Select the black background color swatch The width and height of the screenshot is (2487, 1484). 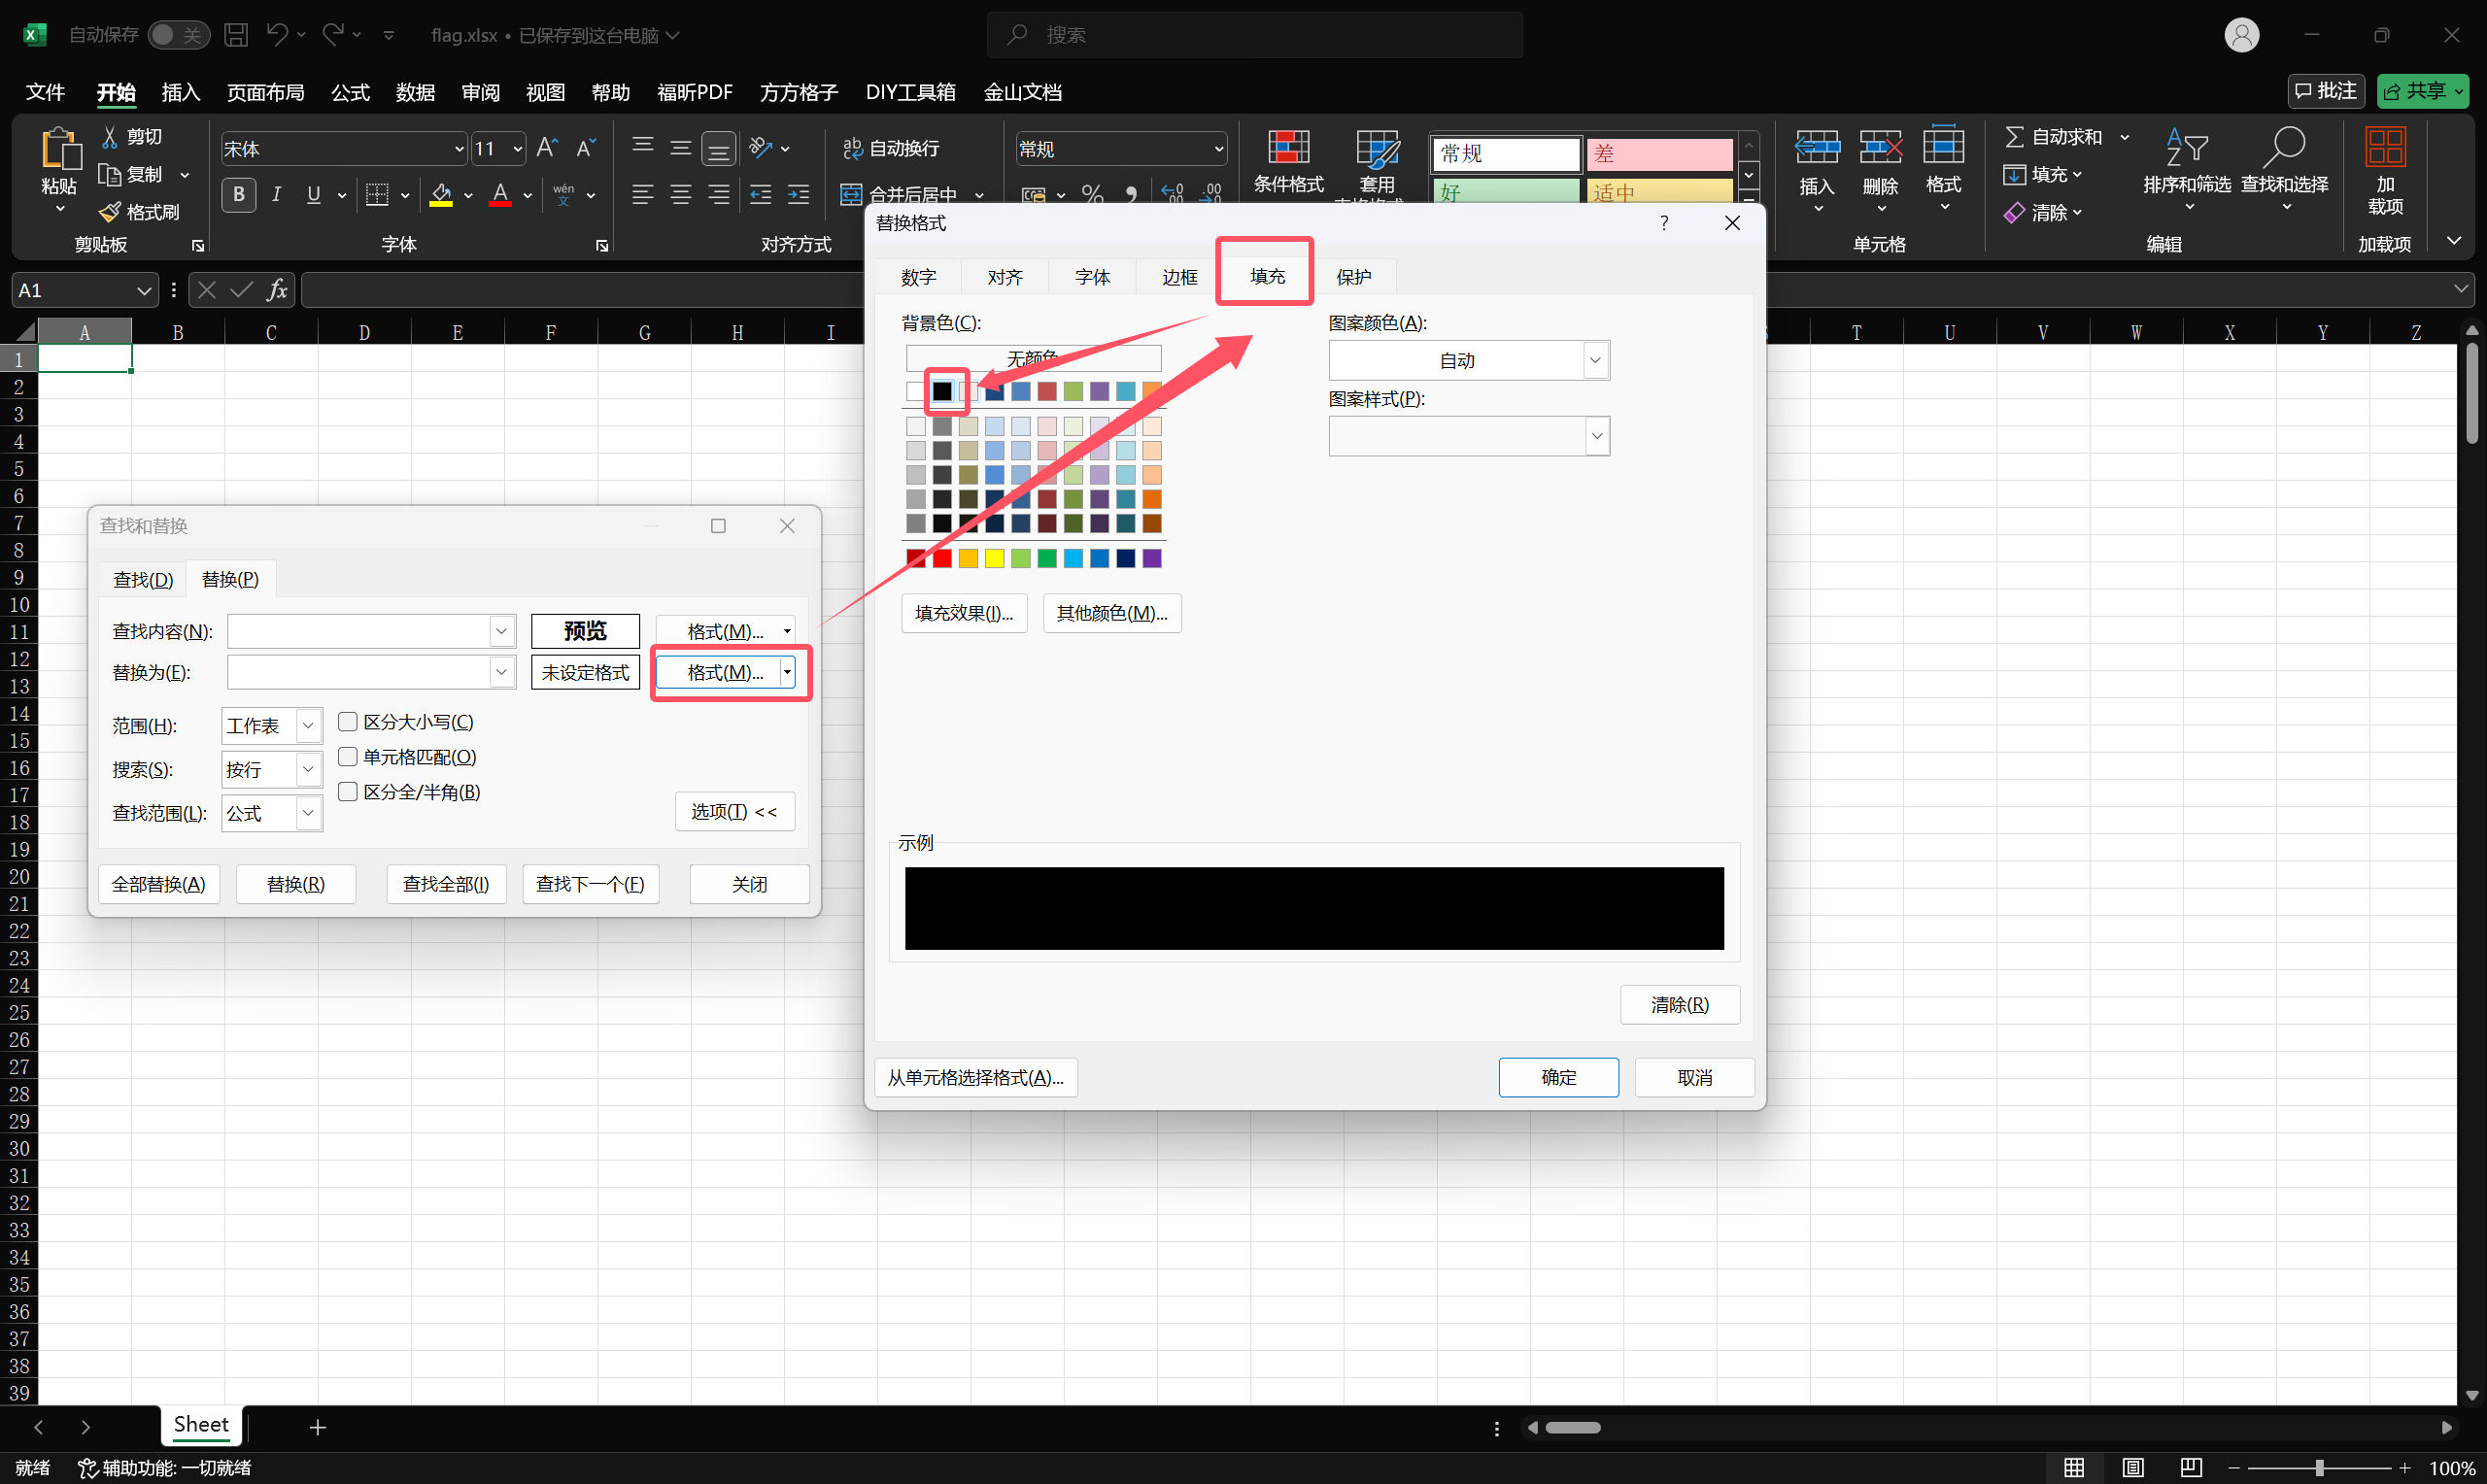click(942, 391)
